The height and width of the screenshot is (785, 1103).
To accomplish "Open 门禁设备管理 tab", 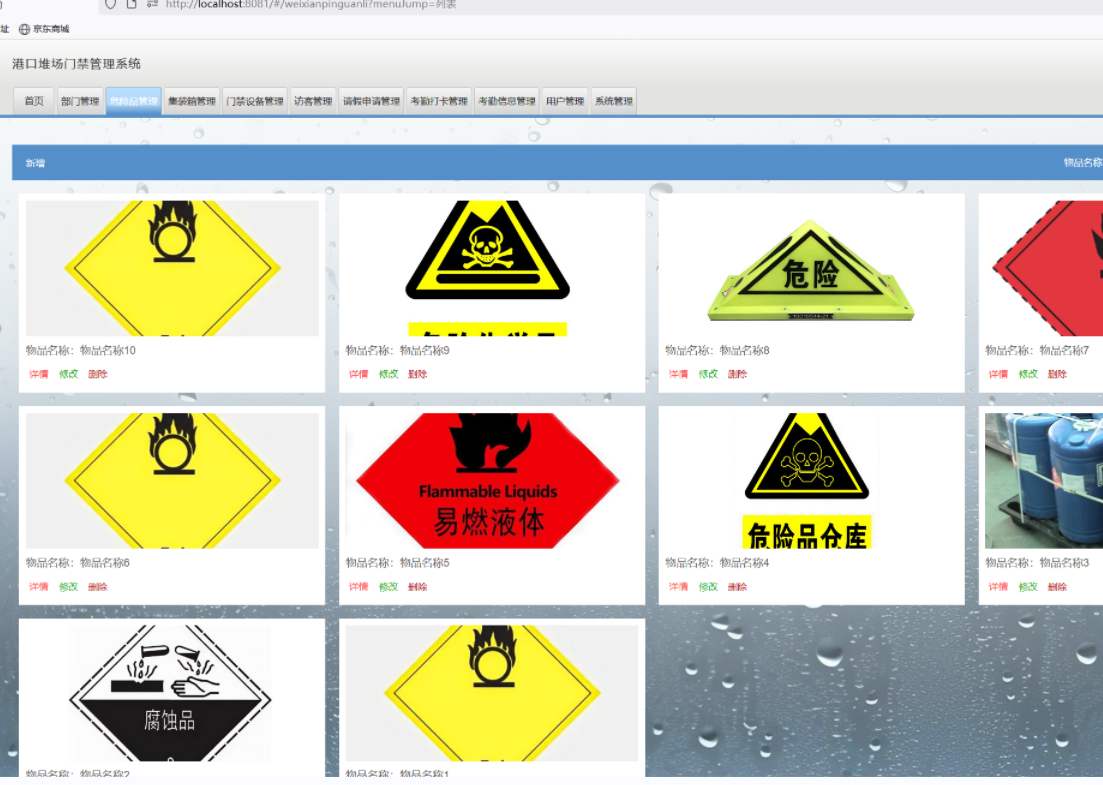I will 254,101.
